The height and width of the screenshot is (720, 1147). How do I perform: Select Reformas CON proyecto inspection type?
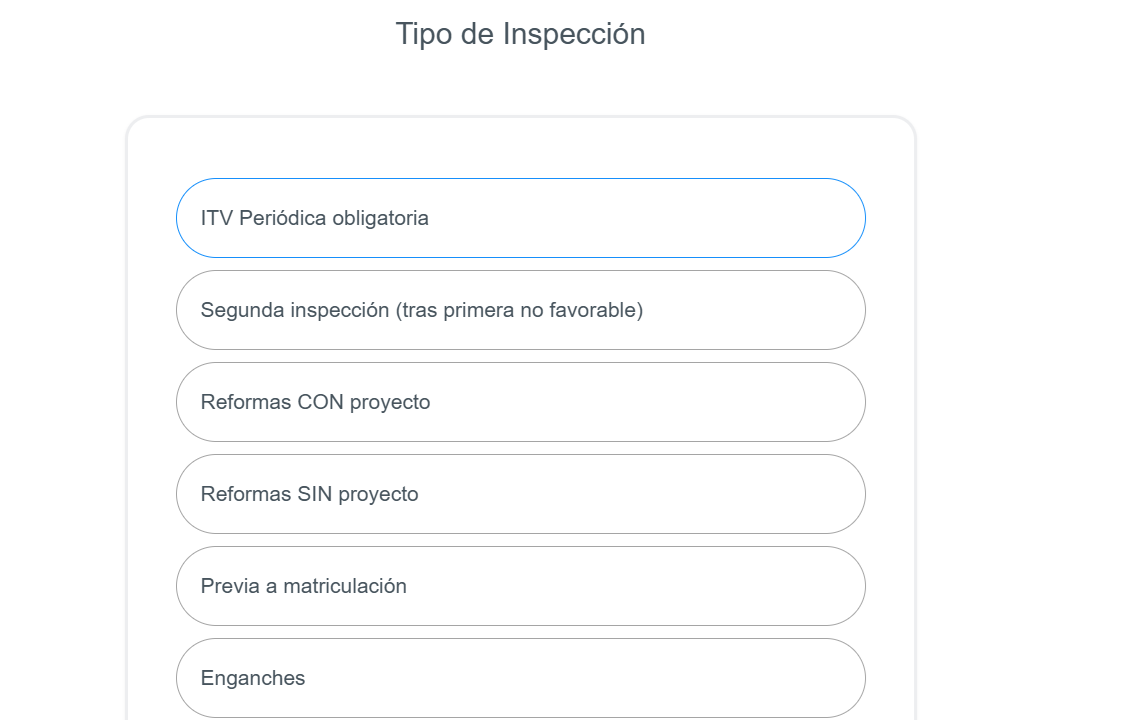(x=520, y=402)
